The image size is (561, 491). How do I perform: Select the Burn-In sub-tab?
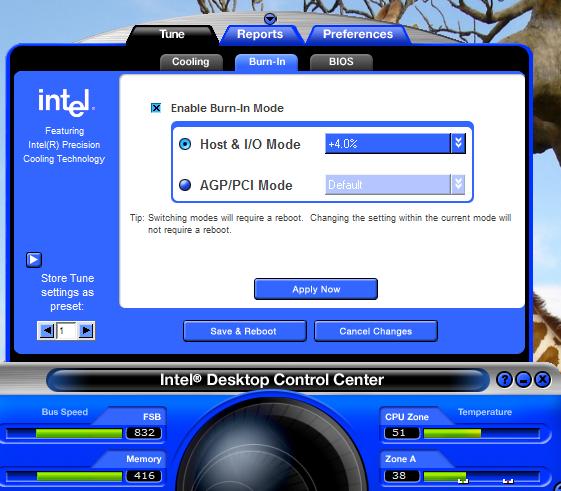pos(267,62)
